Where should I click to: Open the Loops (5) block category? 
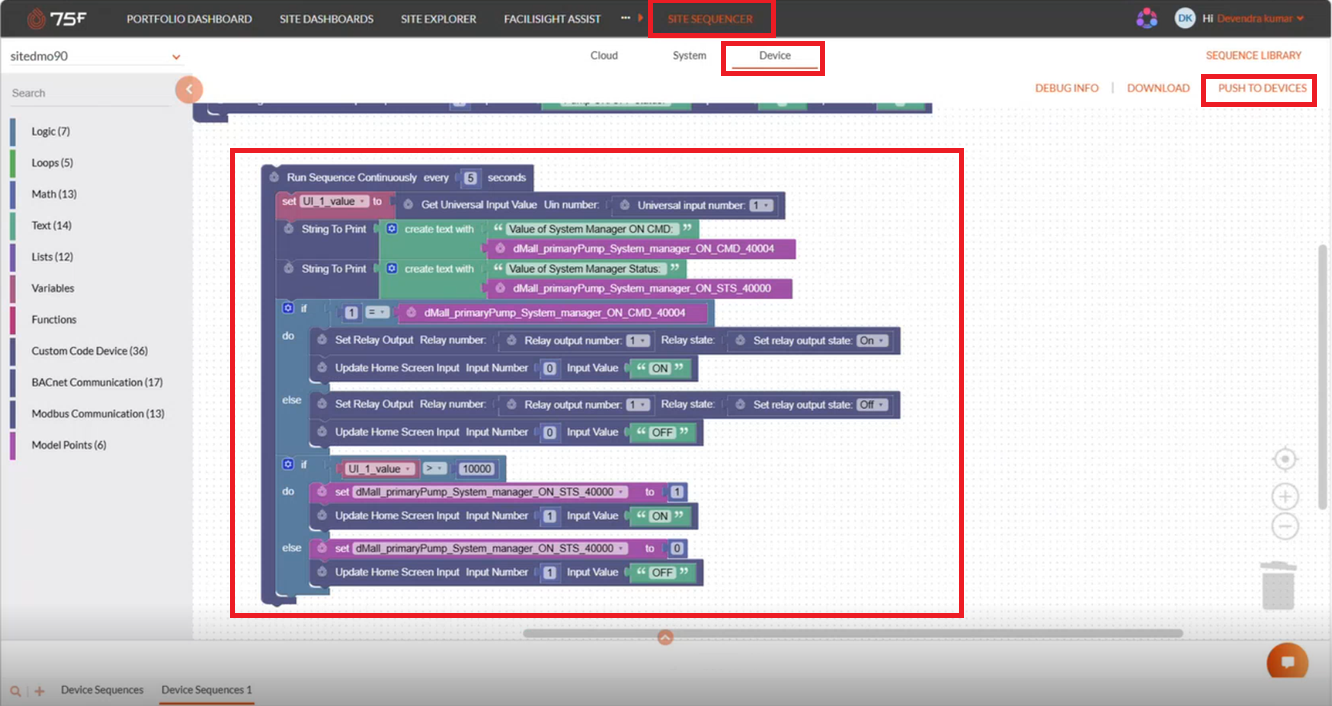pyautogui.click(x=52, y=163)
